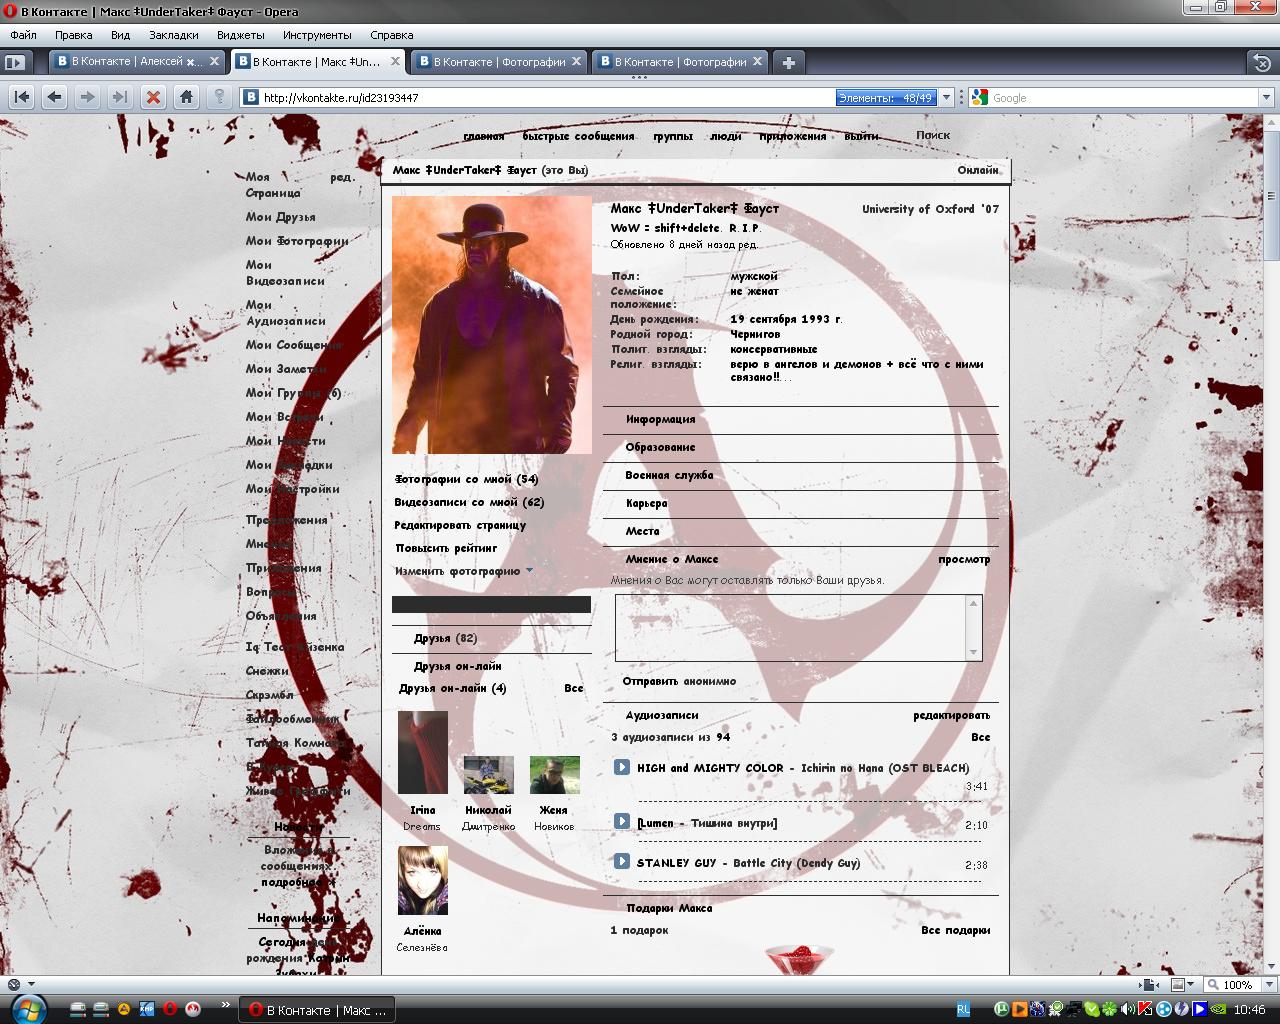This screenshot has width=1280, height=1024.
Task: Click 'Повысить рейтинг' link
Action: click(446, 548)
